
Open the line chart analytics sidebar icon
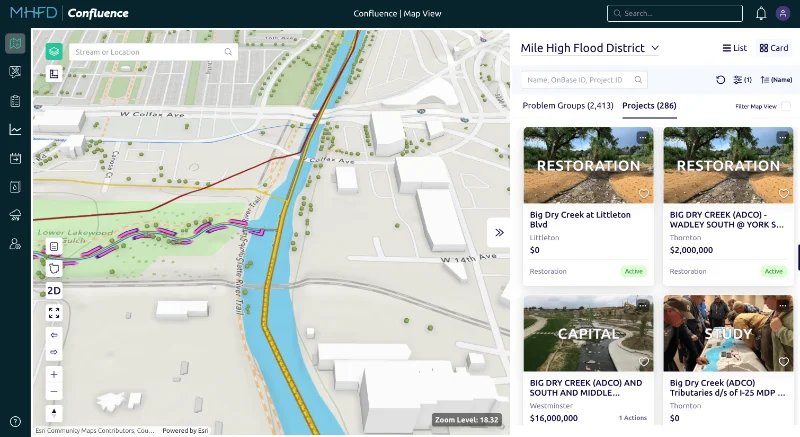click(15, 130)
